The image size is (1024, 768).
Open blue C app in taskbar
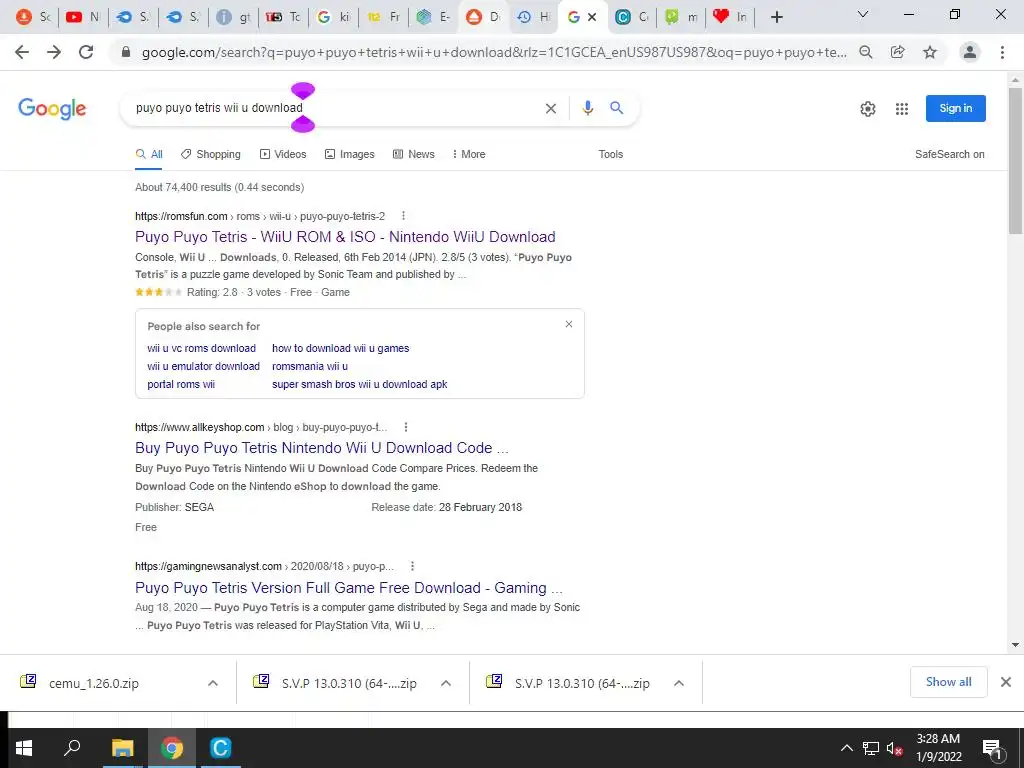[221, 748]
